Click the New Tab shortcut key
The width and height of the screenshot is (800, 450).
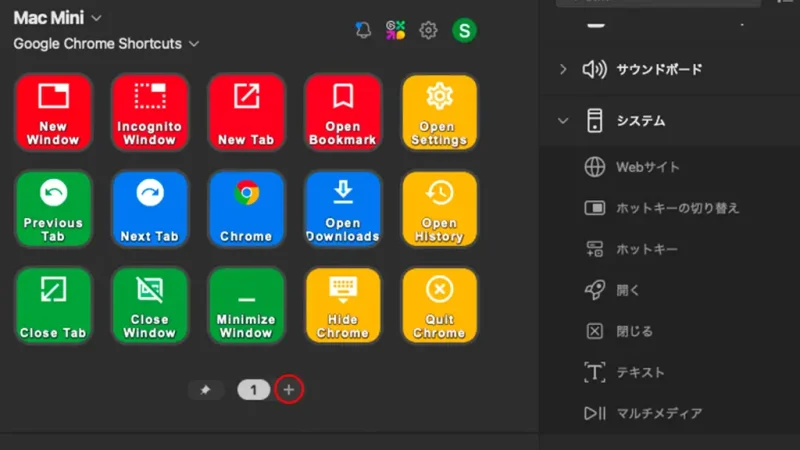[246, 112]
